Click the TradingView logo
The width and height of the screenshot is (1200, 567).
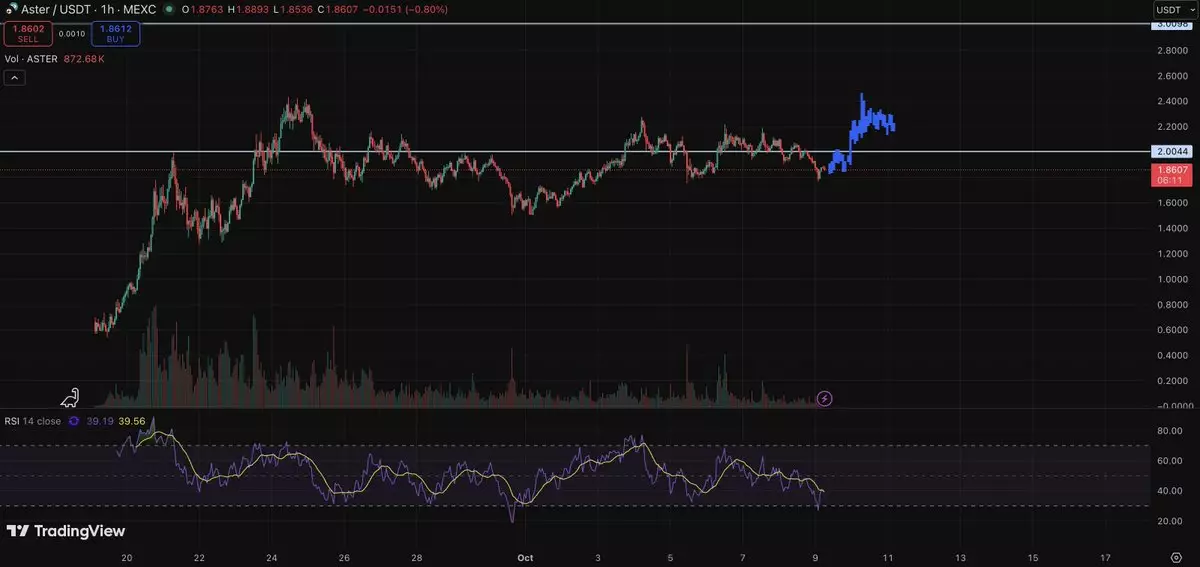click(x=66, y=531)
